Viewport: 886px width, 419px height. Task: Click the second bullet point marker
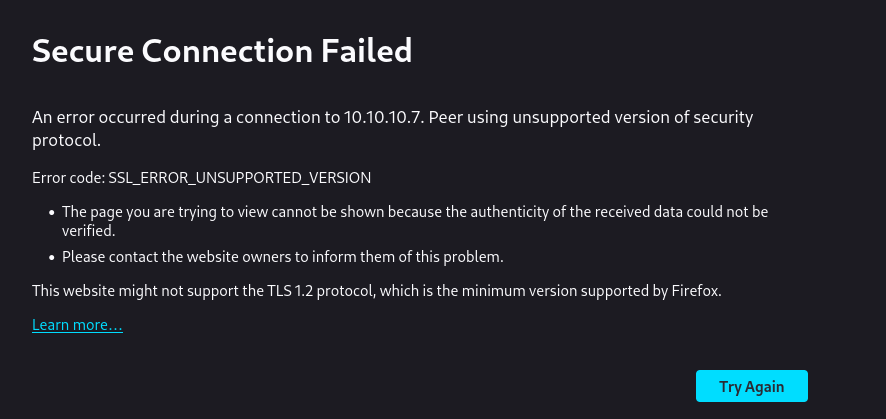click(51, 258)
